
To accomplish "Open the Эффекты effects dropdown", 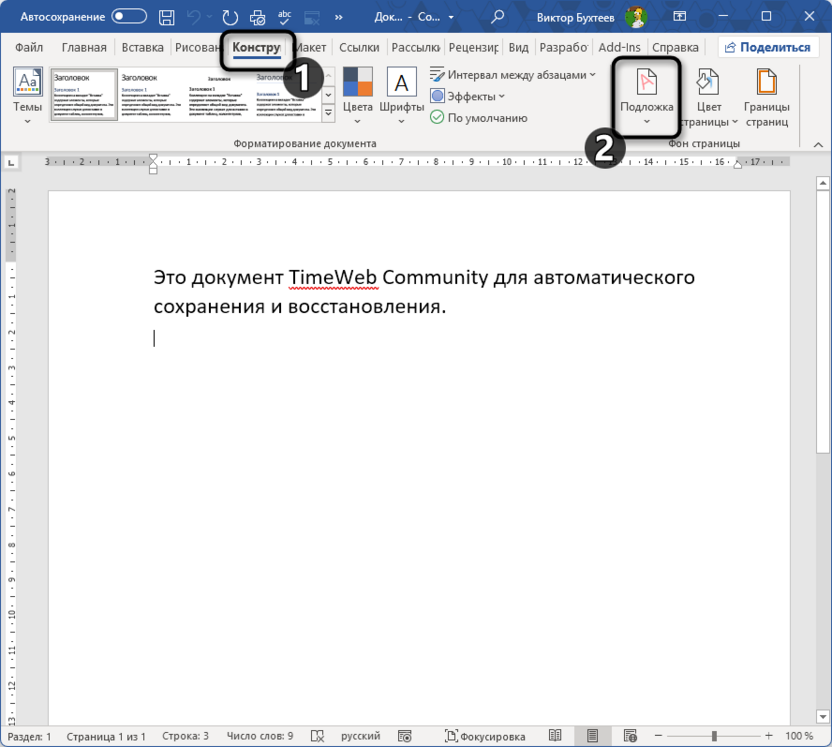I will [467, 96].
